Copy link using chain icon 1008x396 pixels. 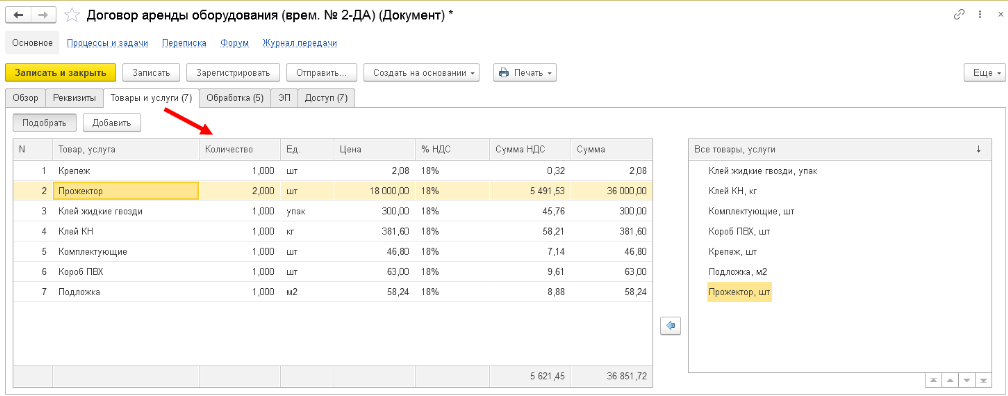(x=961, y=14)
